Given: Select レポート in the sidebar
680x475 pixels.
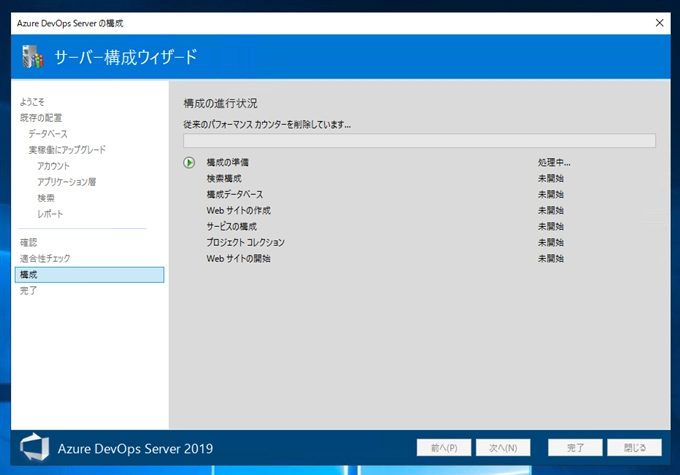Looking at the screenshot, I should click(x=50, y=214).
